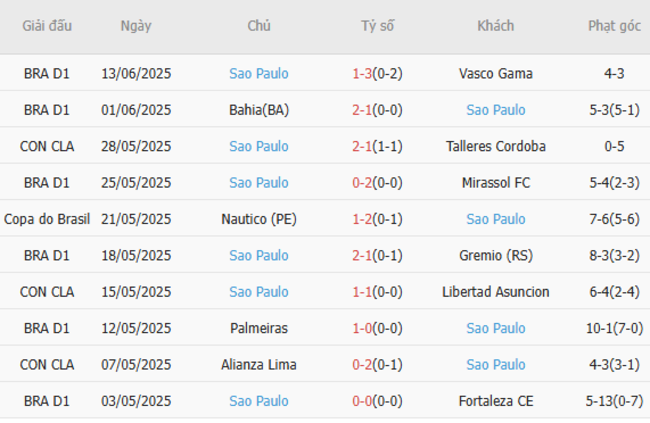Click Talleres Cordoba away team
The height and width of the screenshot is (423, 650).
pos(495,146)
